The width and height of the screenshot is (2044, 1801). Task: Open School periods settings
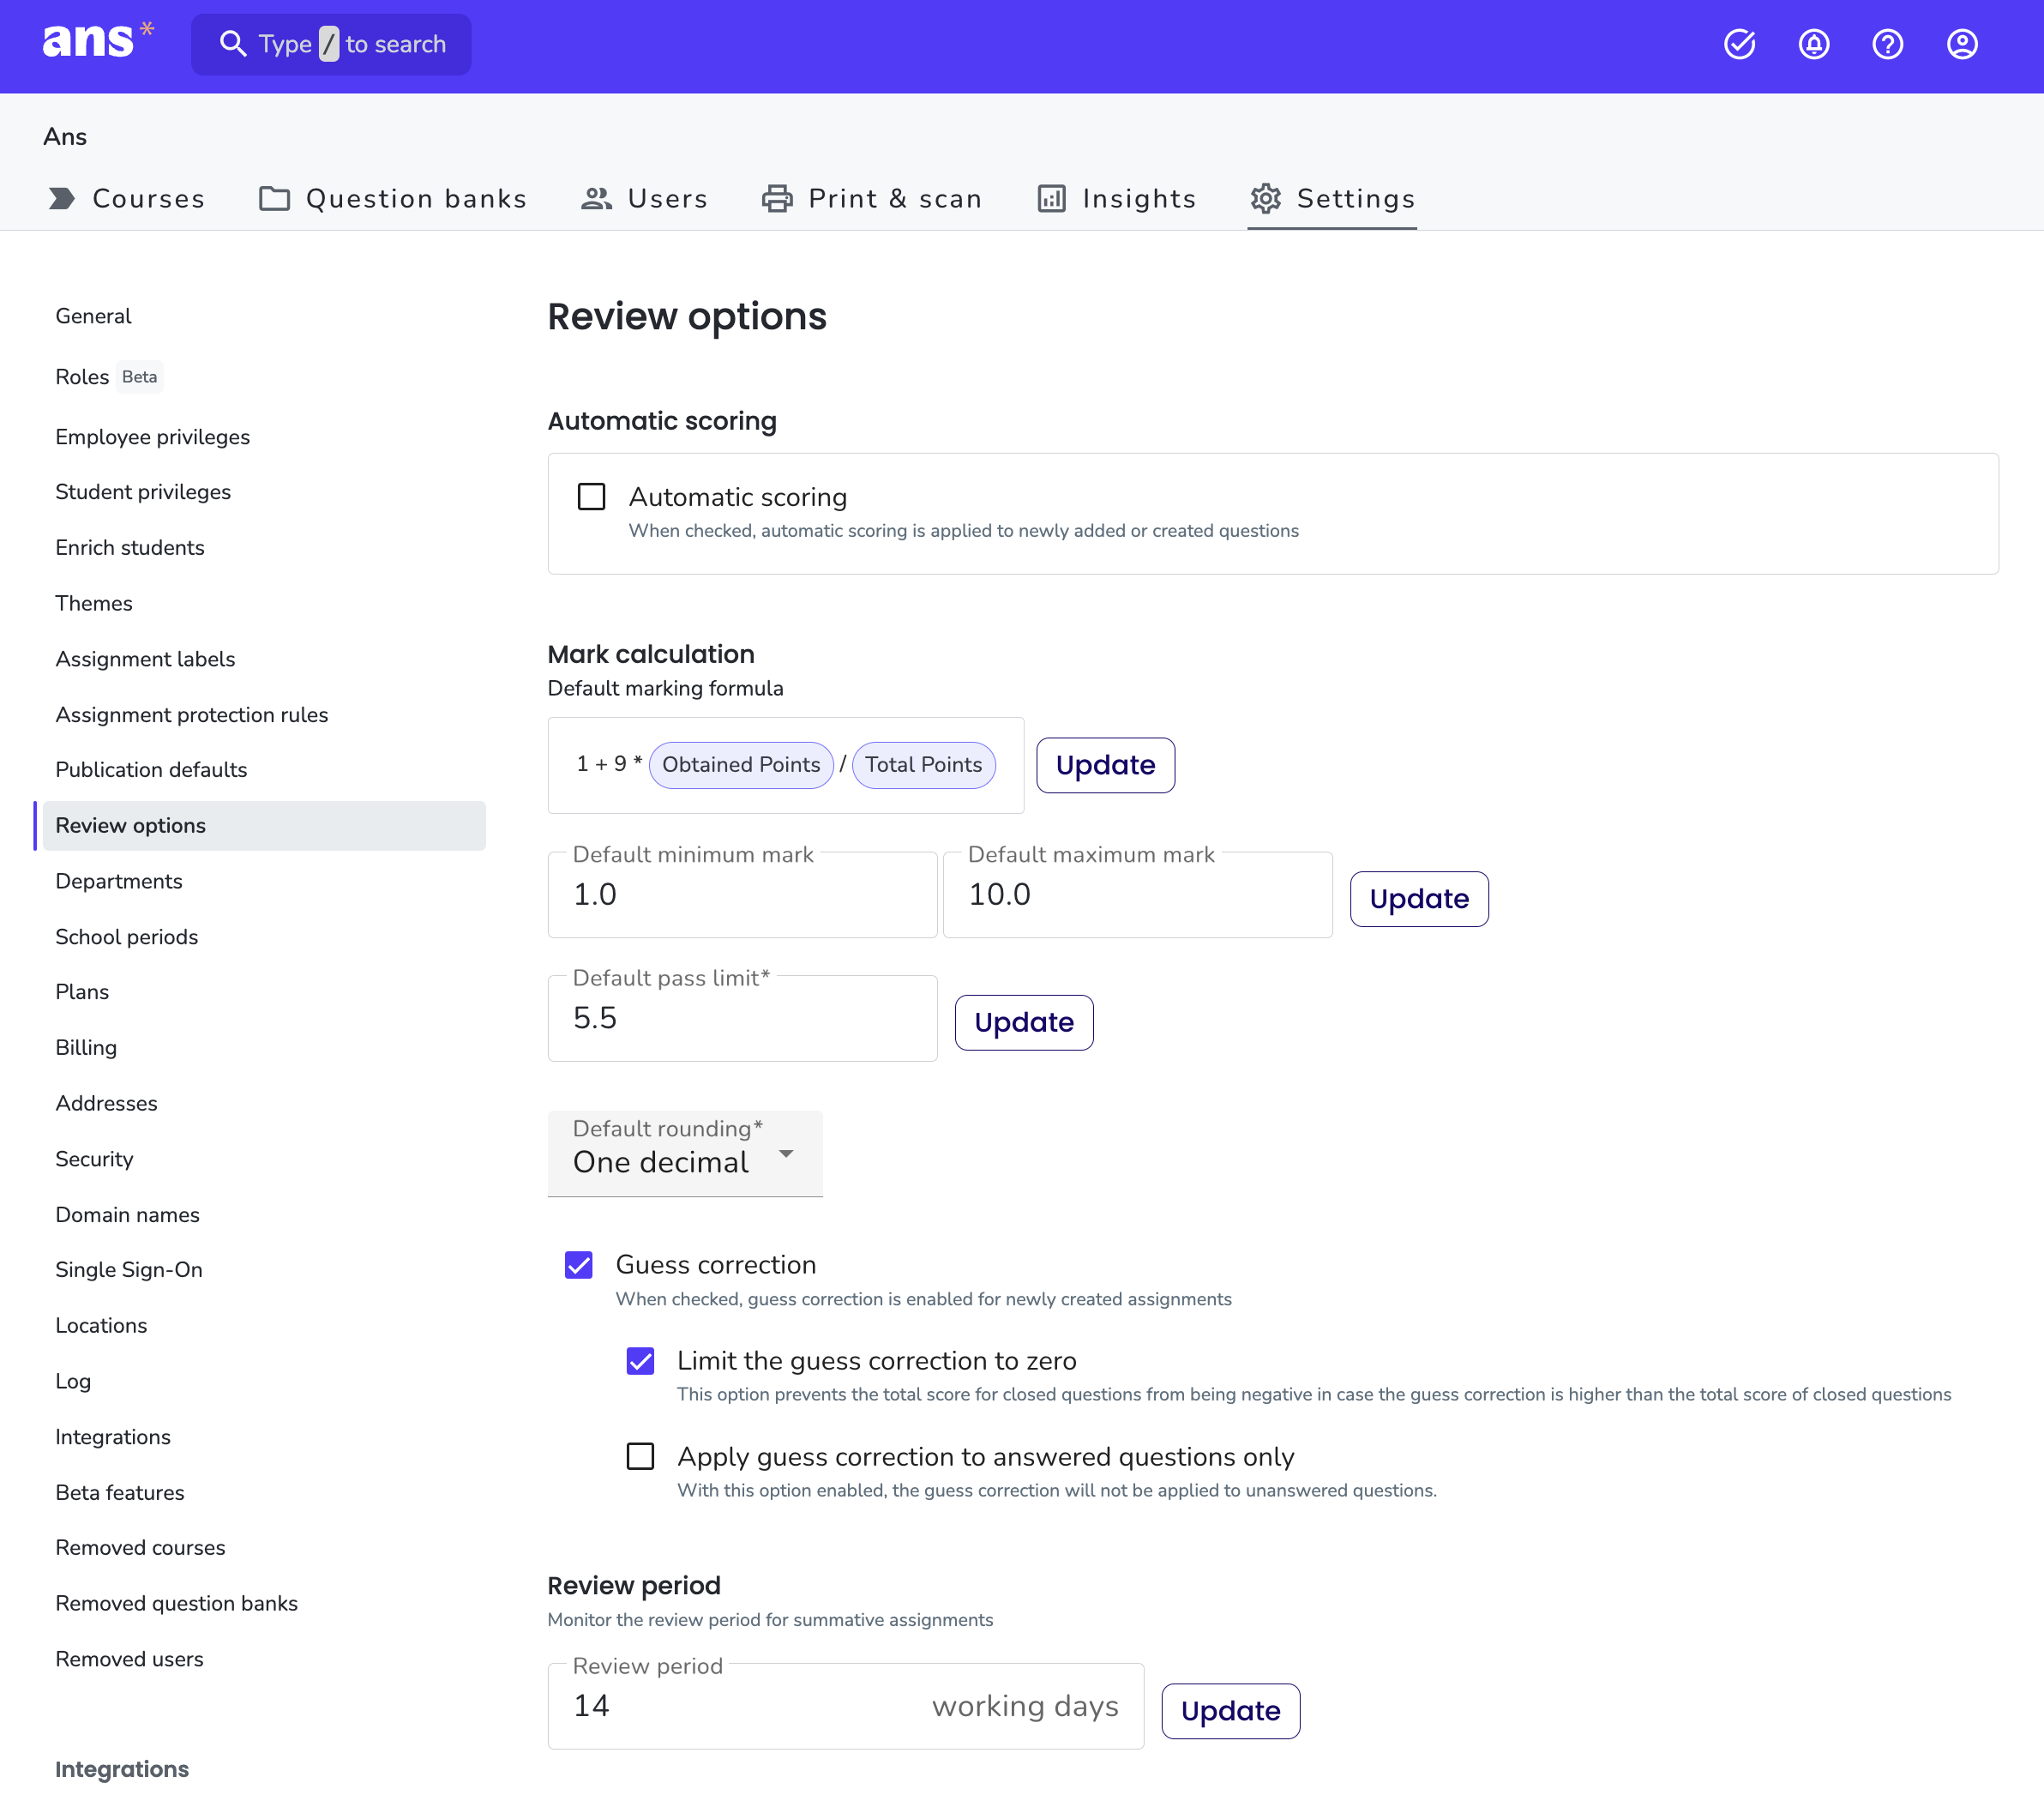coord(127,937)
